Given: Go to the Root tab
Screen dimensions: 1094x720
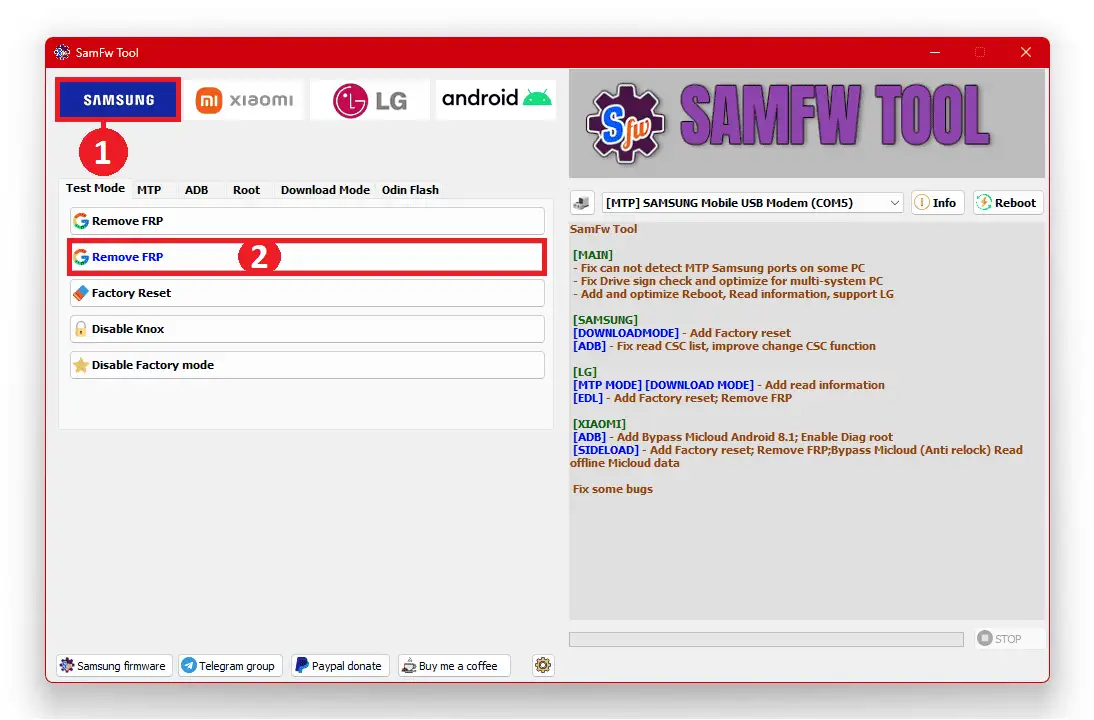Looking at the screenshot, I should coord(246,190).
